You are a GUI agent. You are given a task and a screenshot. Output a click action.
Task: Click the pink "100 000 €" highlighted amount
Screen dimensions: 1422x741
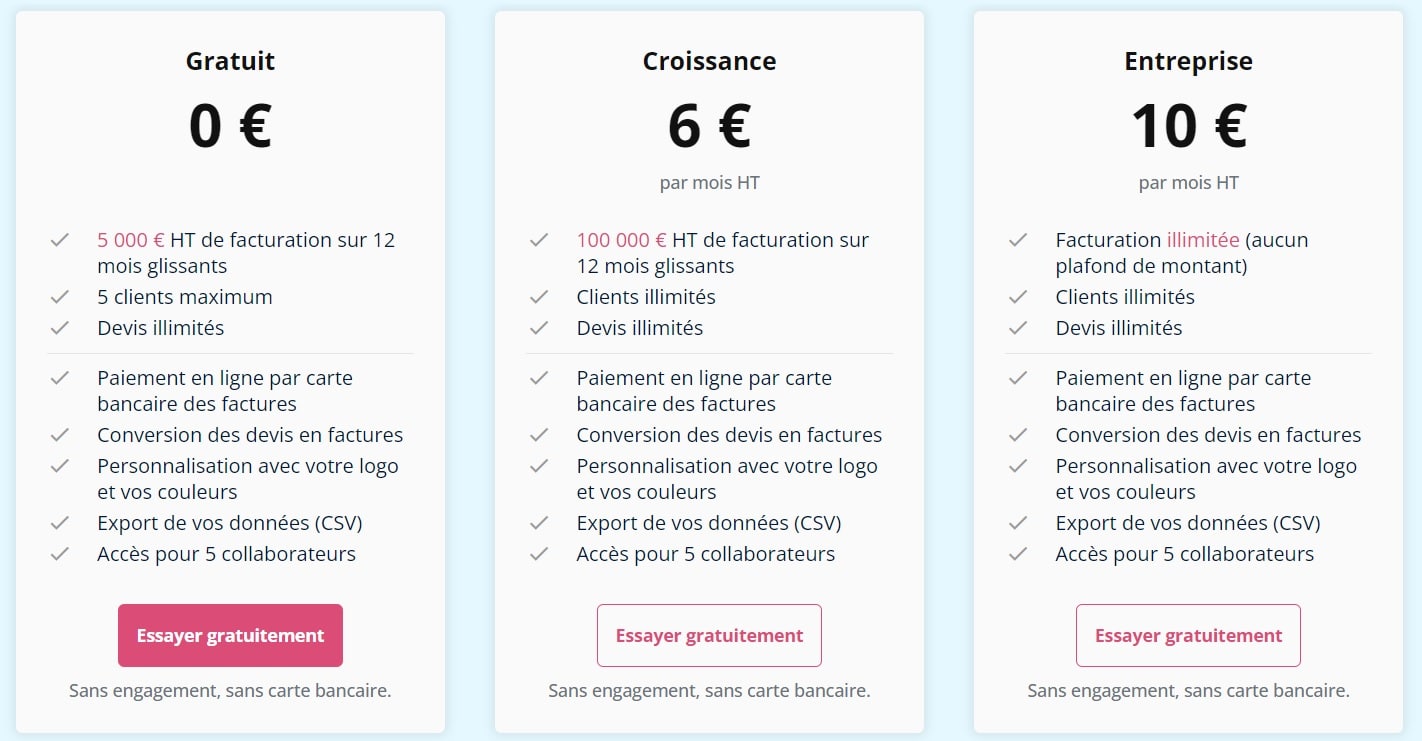tap(621, 240)
